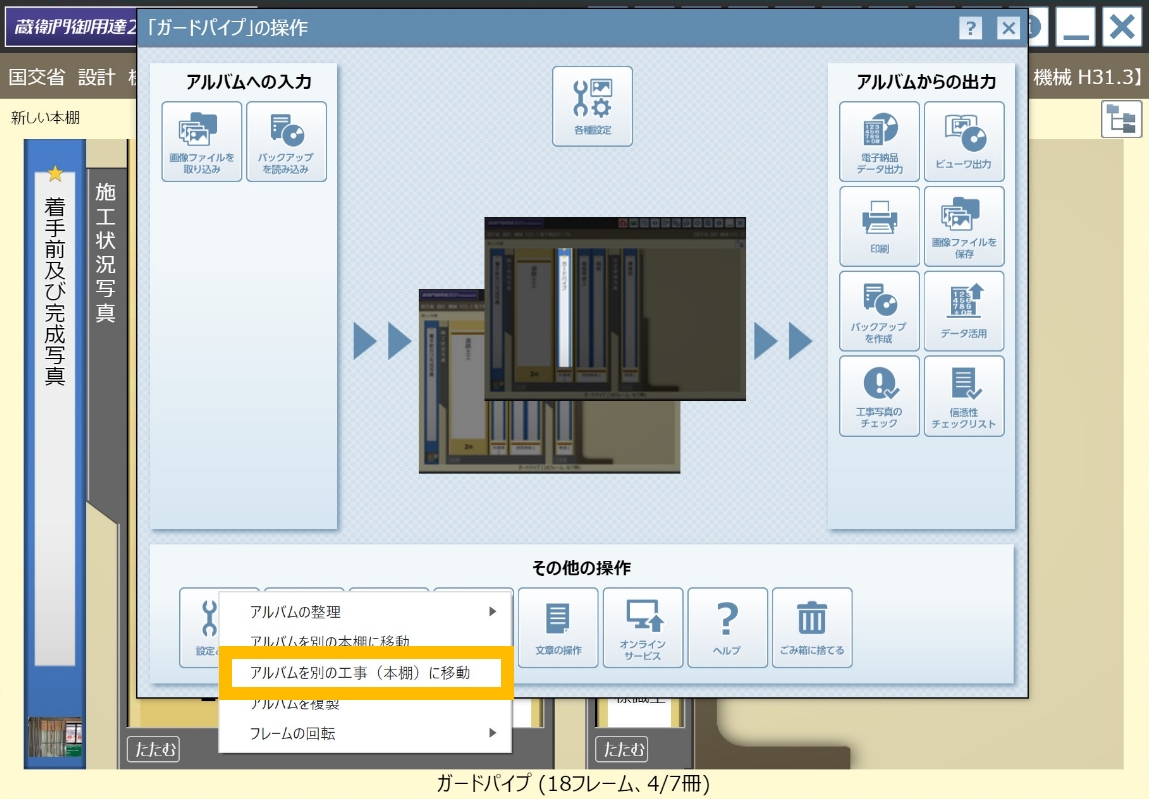Close the main application window
This screenshot has width=1149, height=799.
(1122, 27)
